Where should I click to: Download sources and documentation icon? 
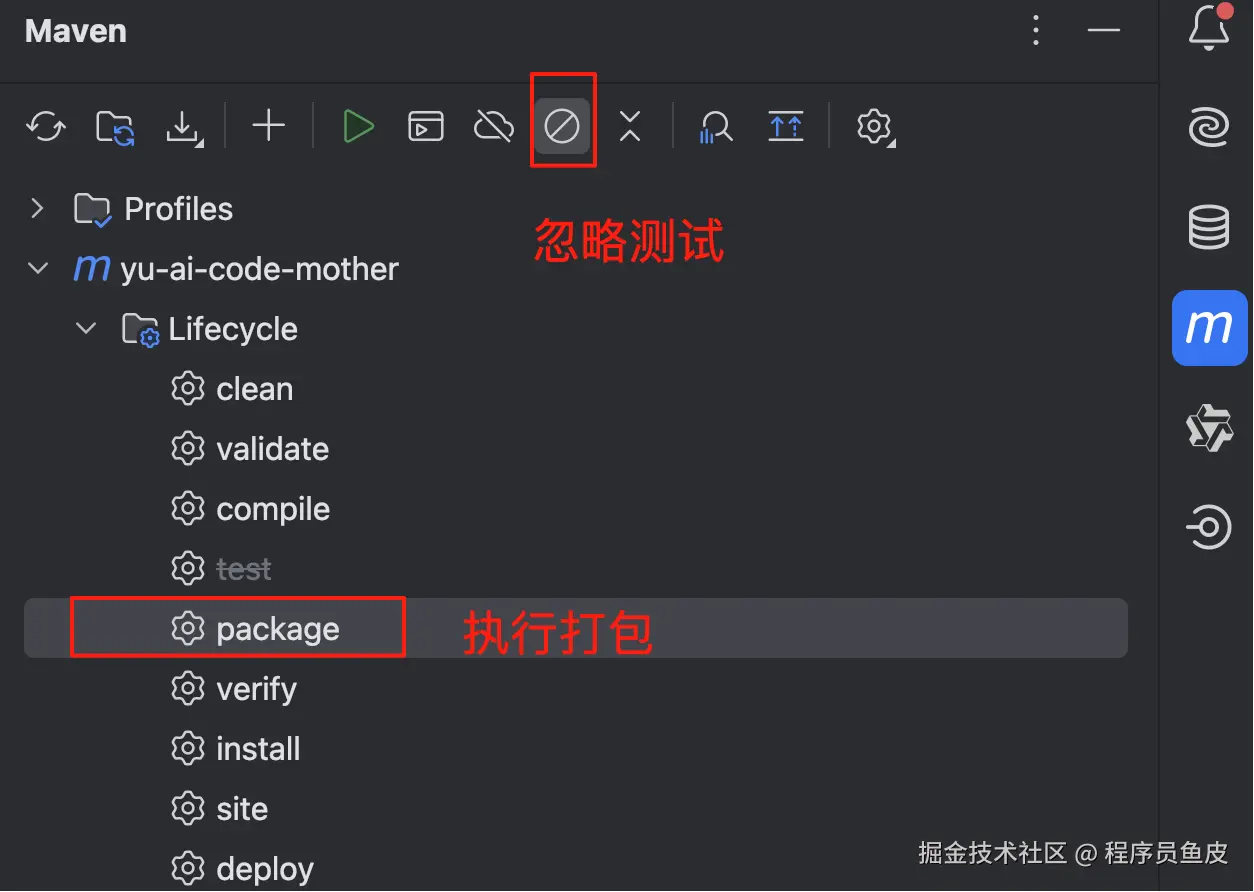pos(185,127)
